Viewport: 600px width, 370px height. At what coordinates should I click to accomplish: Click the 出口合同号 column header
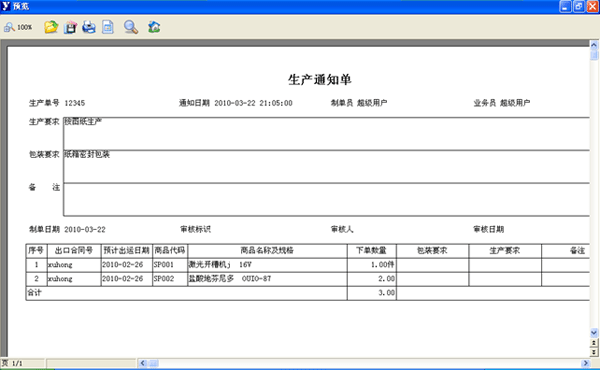click(74, 251)
